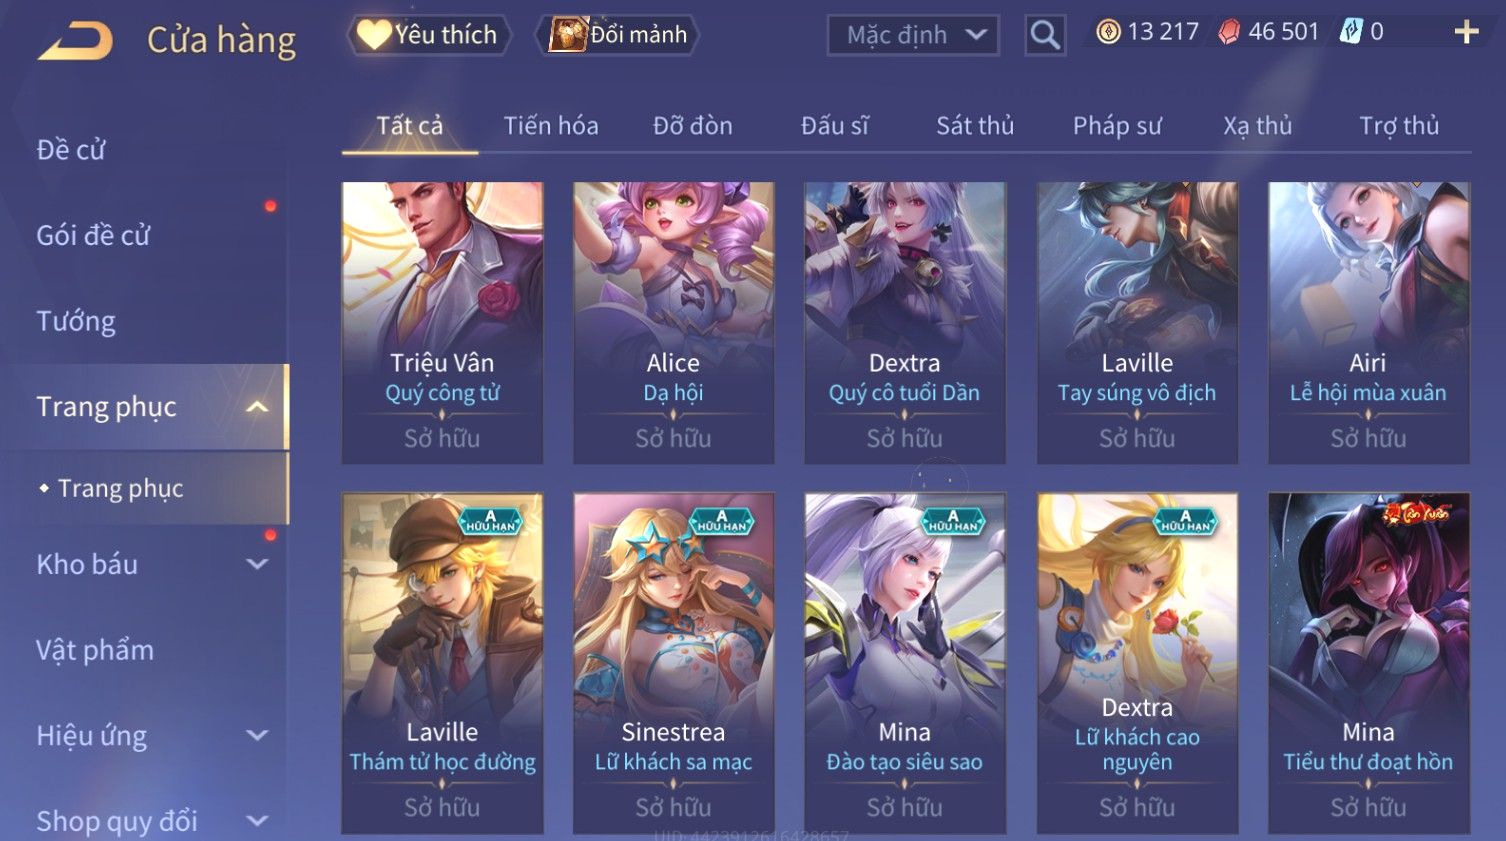The height and width of the screenshot is (841, 1506).
Task: Click the gold coin balance icon
Action: (x=1108, y=32)
